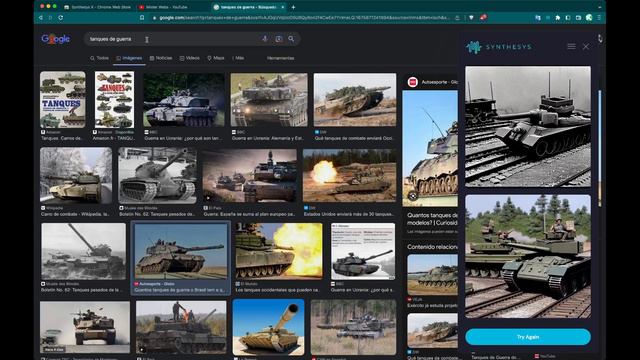Image resolution: width=640 pixels, height=360 pixels.
Task: Click the large preview tank image
Action: (x=430, y=148)
